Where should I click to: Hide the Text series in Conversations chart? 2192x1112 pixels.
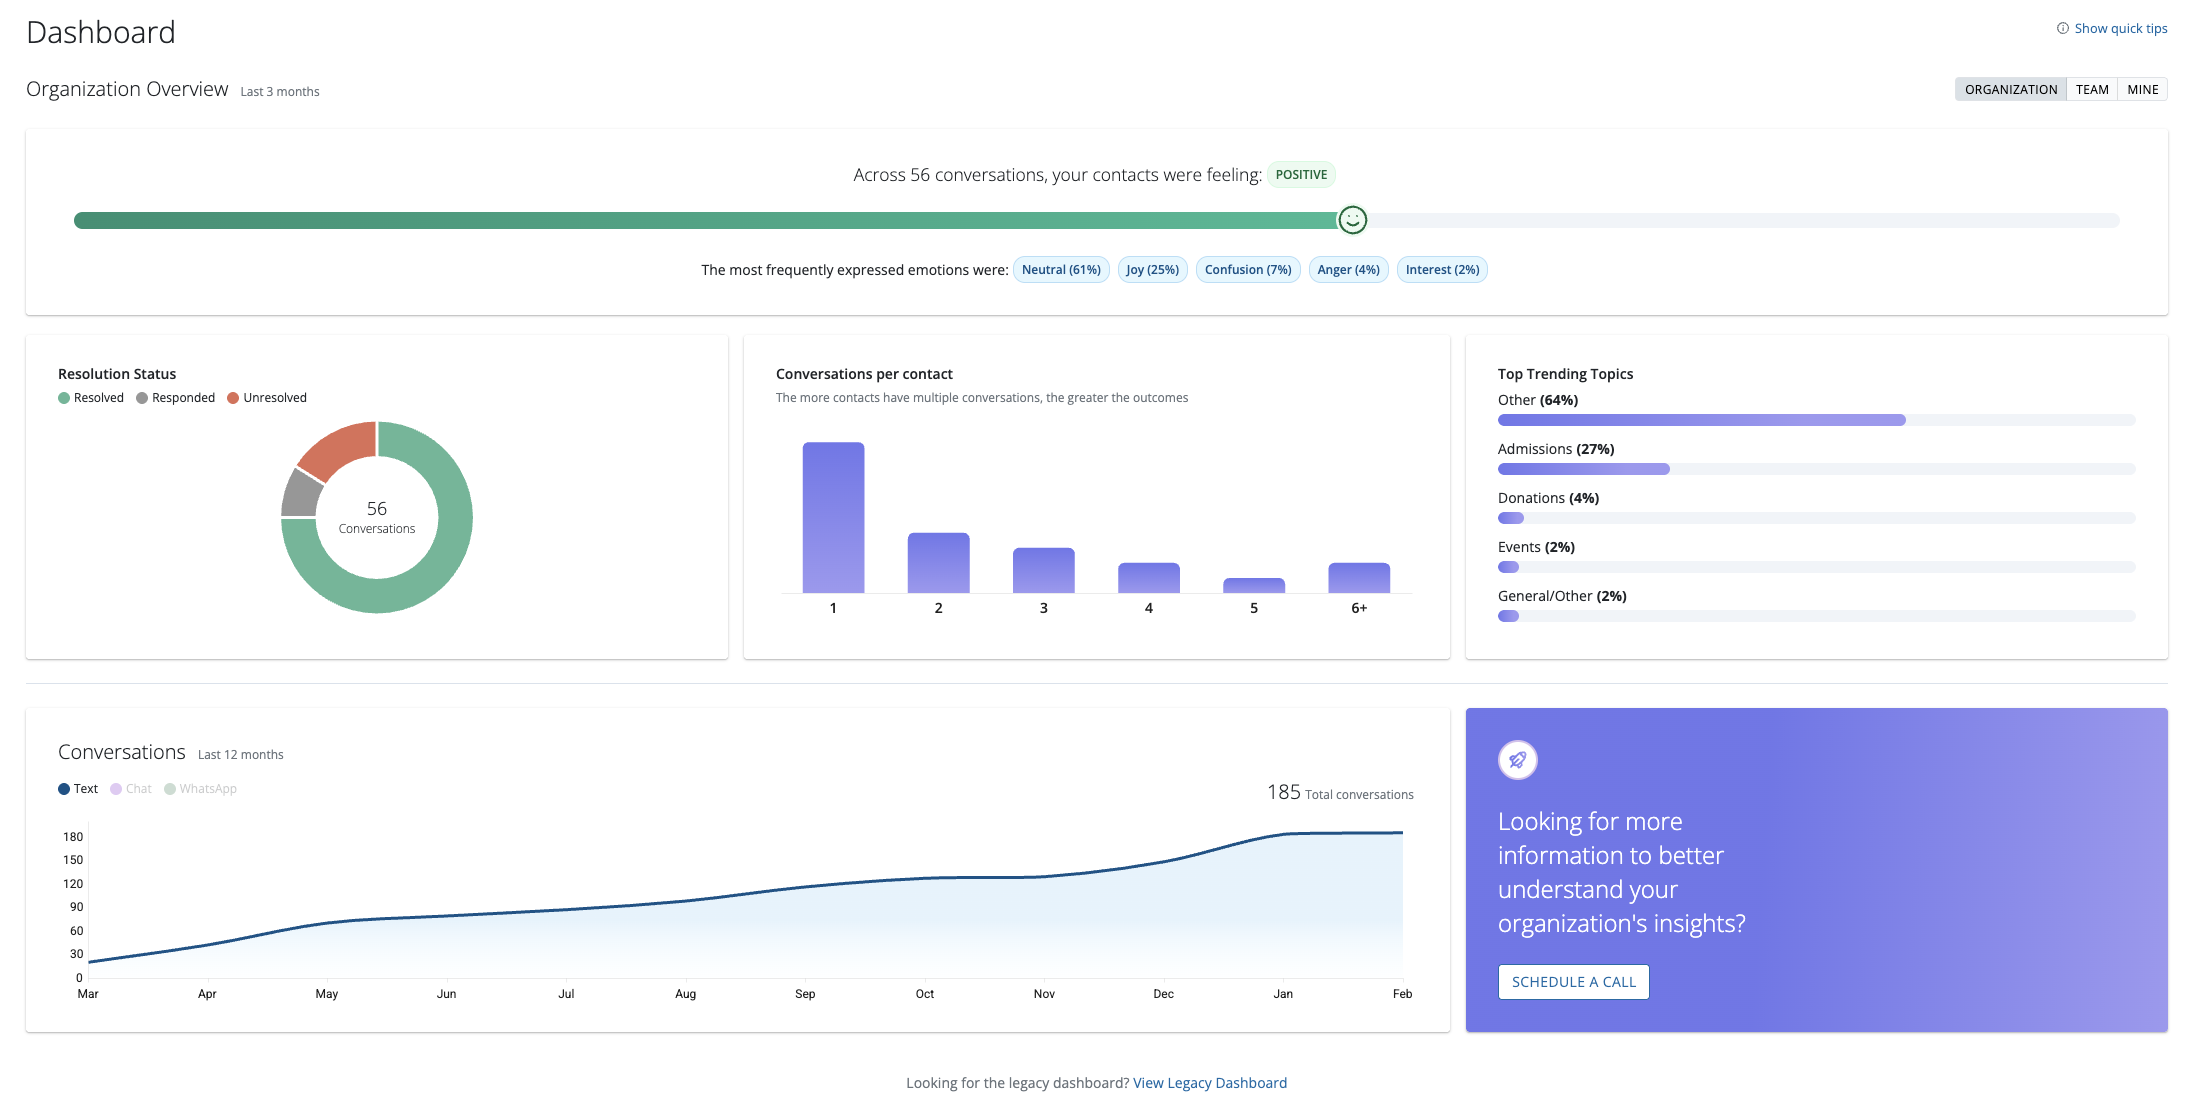pos(78,789)
